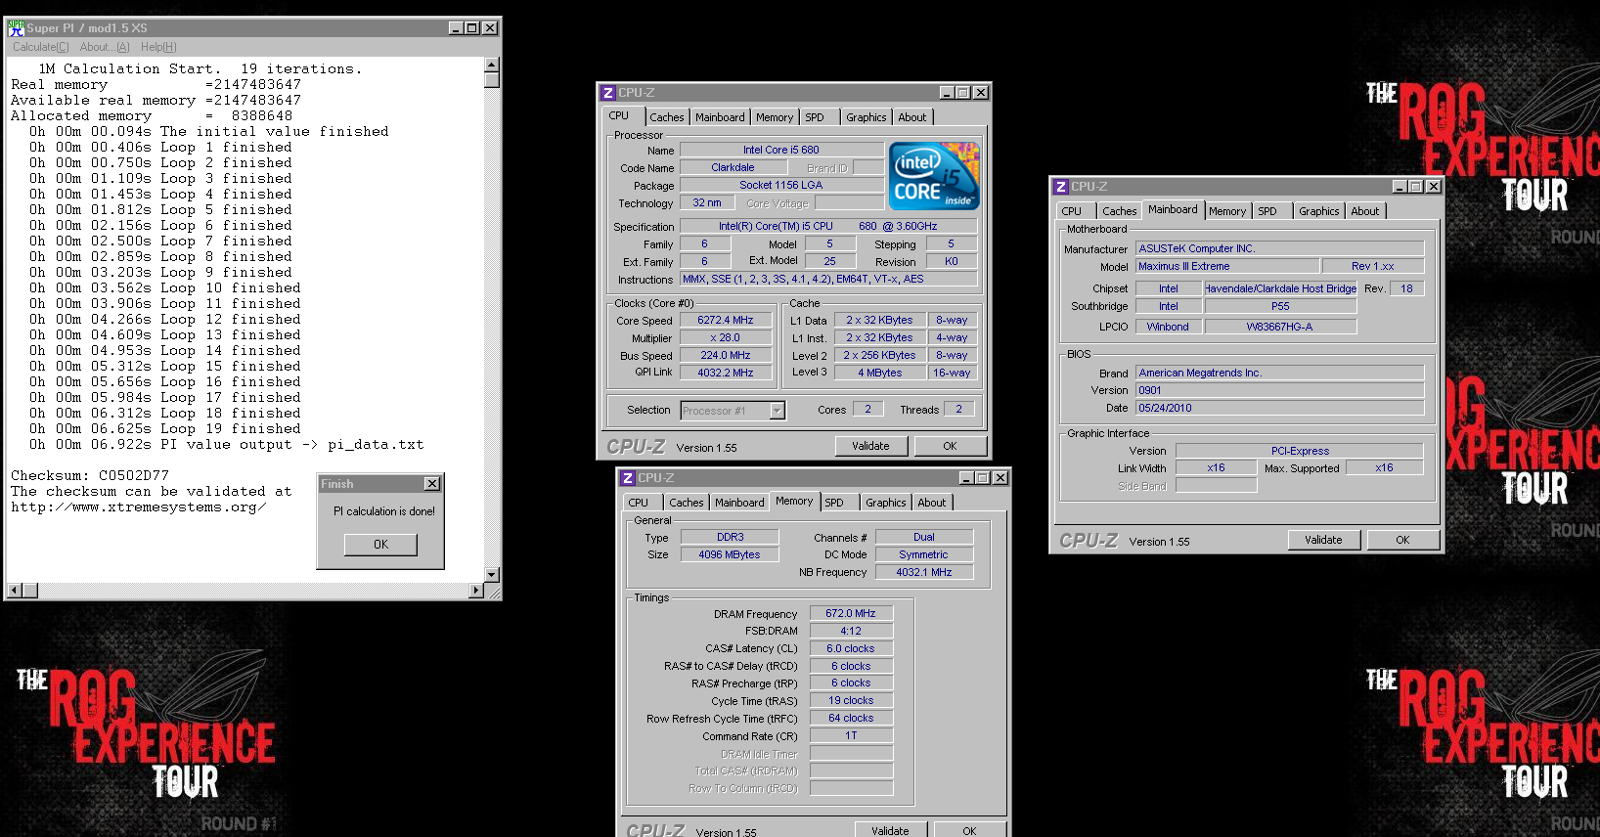
Task: Click the Intel Core i5 680 name field
Action: [x=781, y=150]
